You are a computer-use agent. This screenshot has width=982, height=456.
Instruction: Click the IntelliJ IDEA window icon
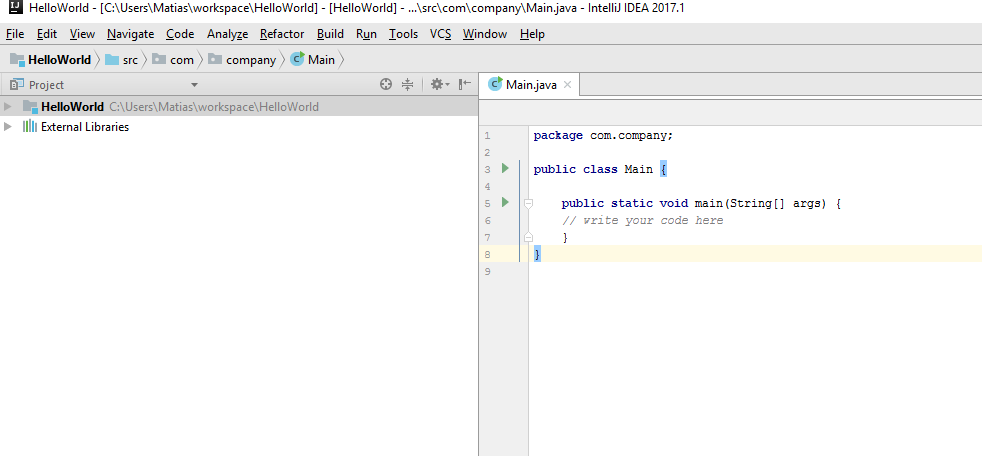click(16, 9)
